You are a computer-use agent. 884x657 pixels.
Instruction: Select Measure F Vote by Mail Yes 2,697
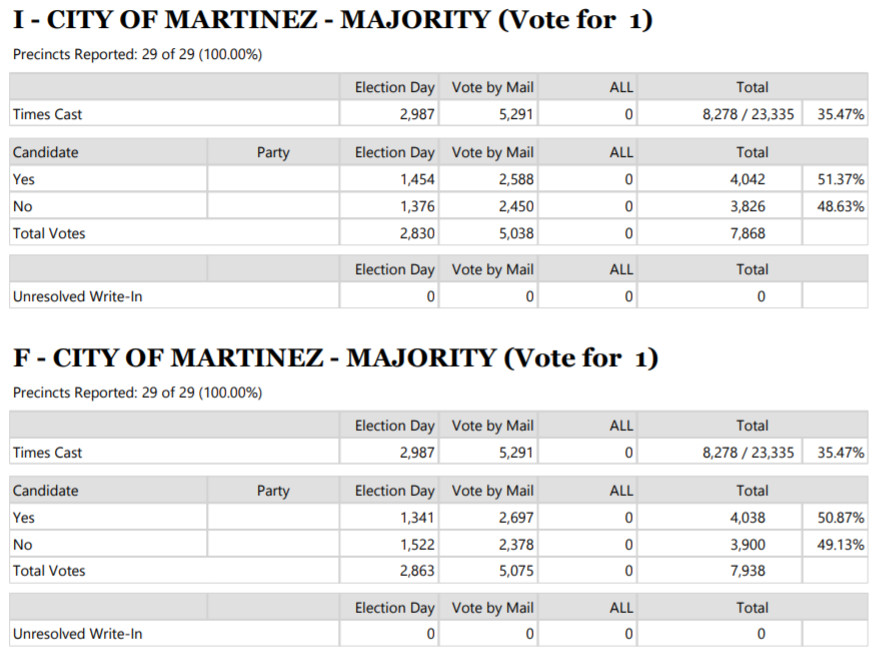pyautogui.click(x=516, y=518)
